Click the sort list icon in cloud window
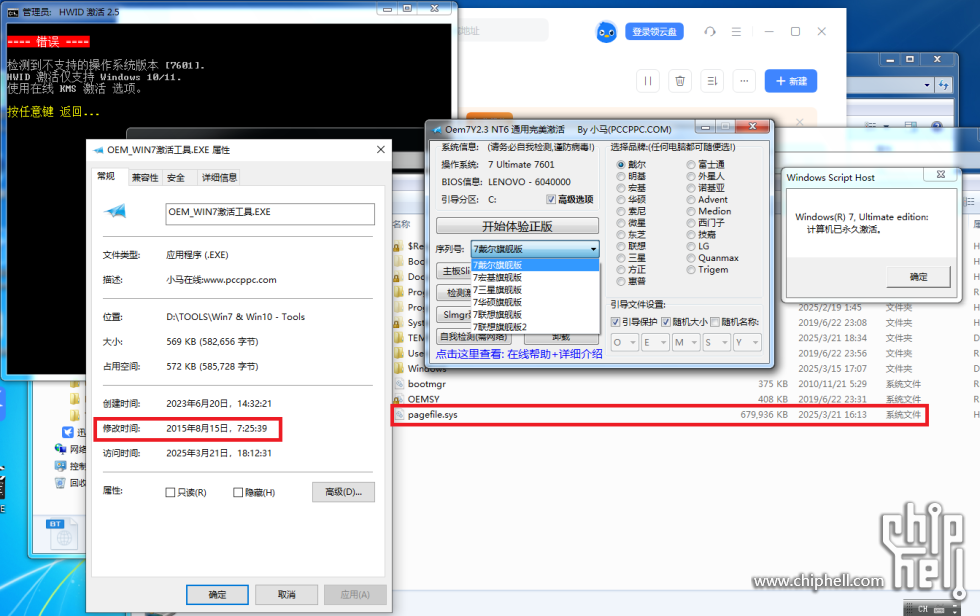980x616 pixels. pyautogui.click(x=712, y=81)
